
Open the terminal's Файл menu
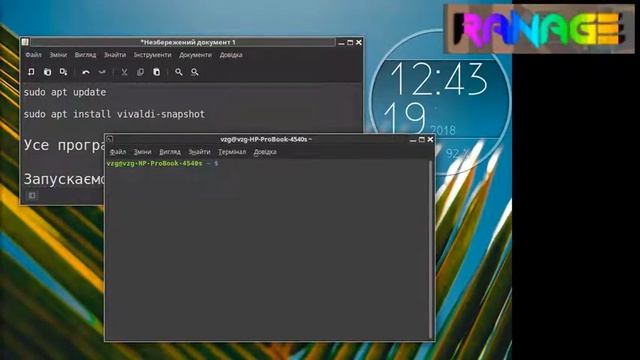[118, 152]
